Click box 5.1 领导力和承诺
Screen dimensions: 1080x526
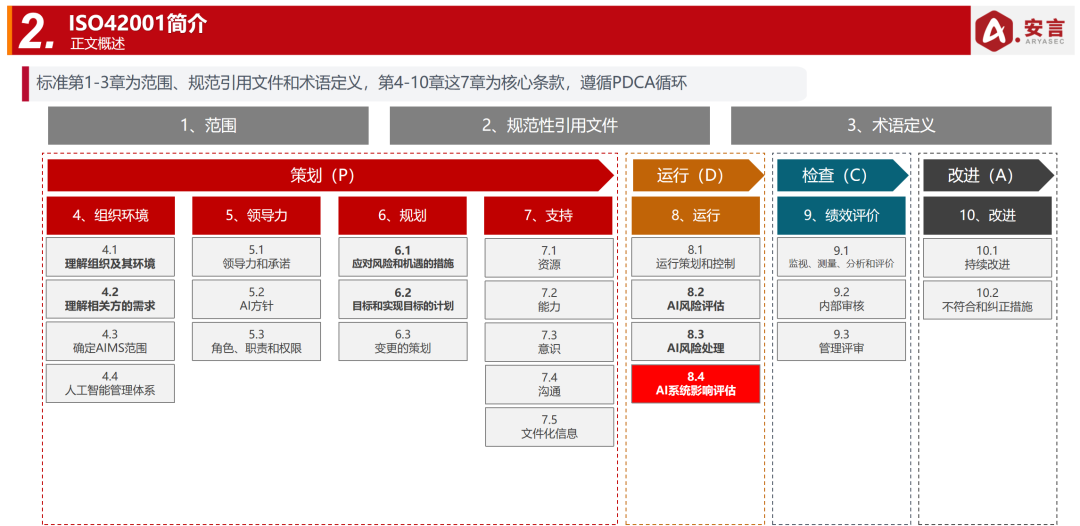[x=256, y=257]
